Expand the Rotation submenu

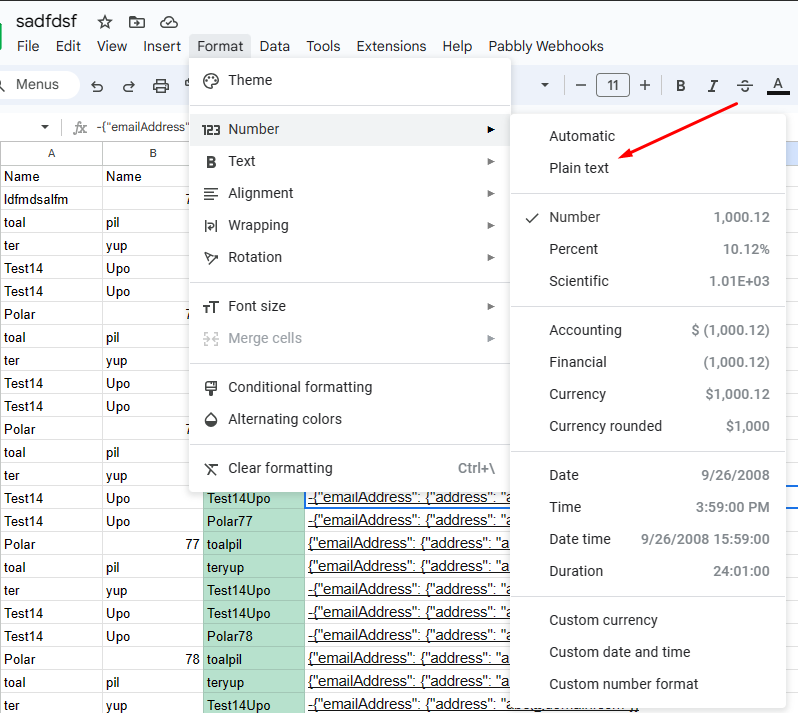(x=255, y=257)
